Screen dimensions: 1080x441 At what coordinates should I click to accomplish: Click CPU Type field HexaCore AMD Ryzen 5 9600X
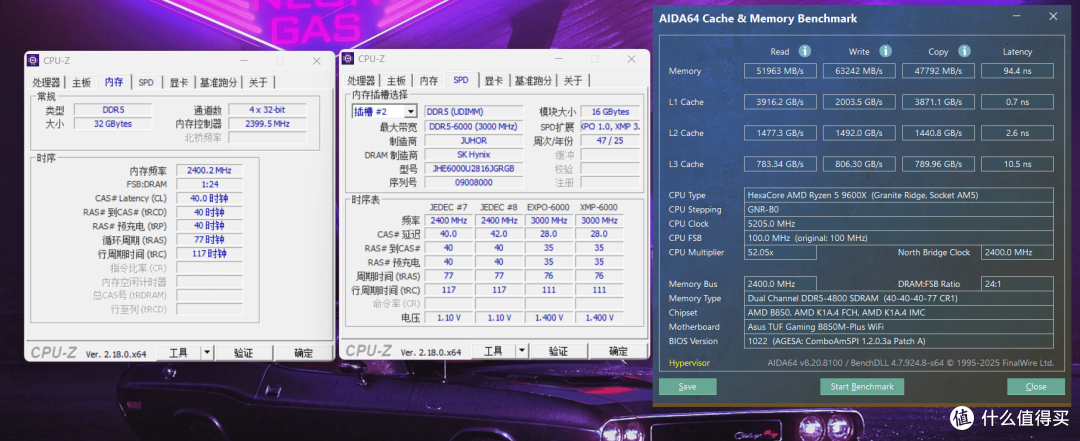coord(899,195)
